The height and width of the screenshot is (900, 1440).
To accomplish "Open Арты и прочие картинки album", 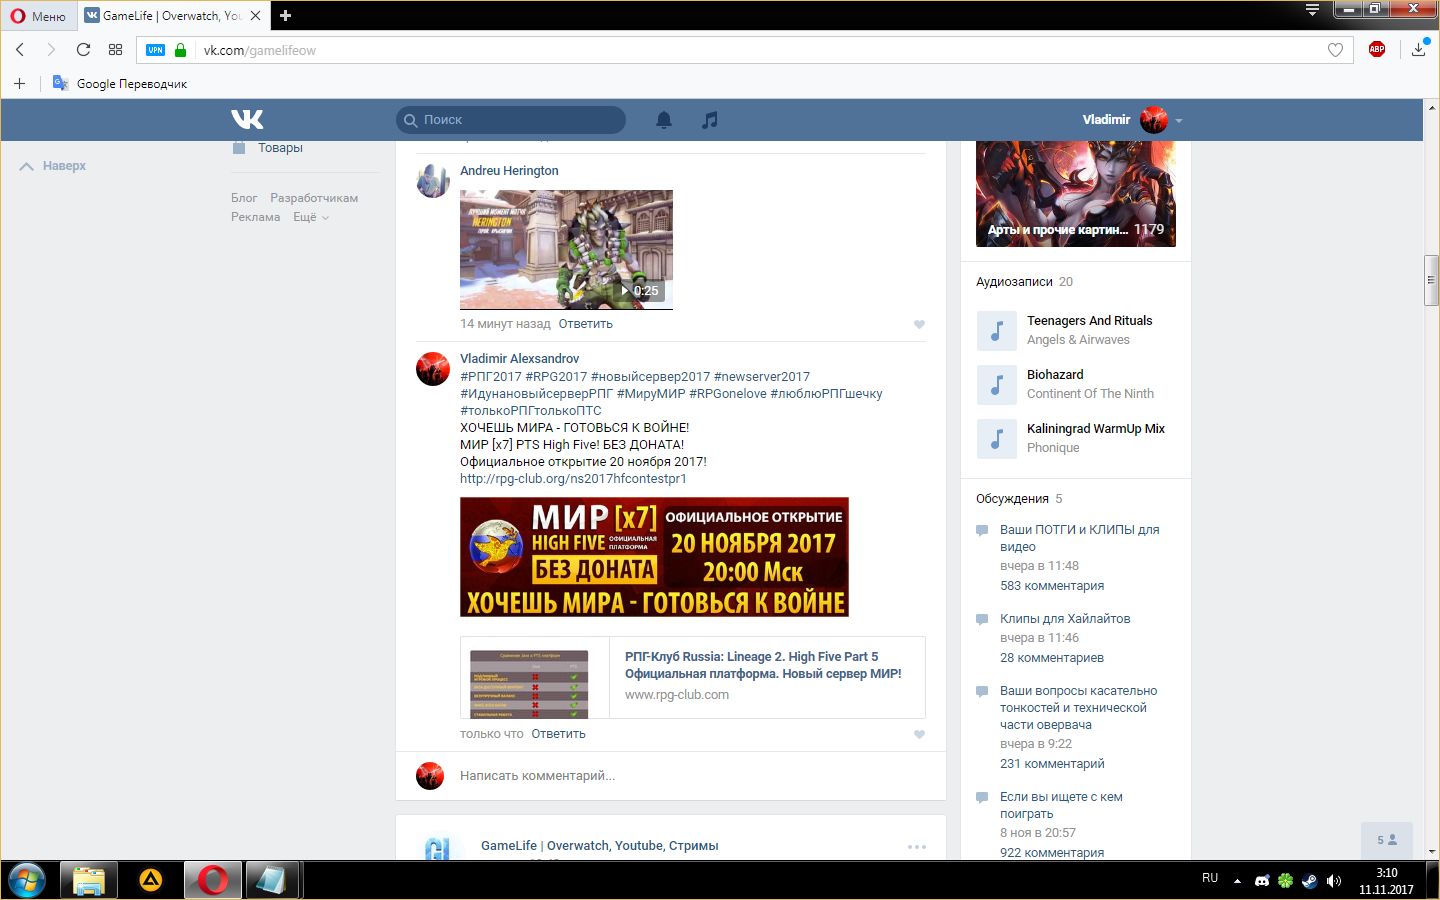I will click(1076, 193).
